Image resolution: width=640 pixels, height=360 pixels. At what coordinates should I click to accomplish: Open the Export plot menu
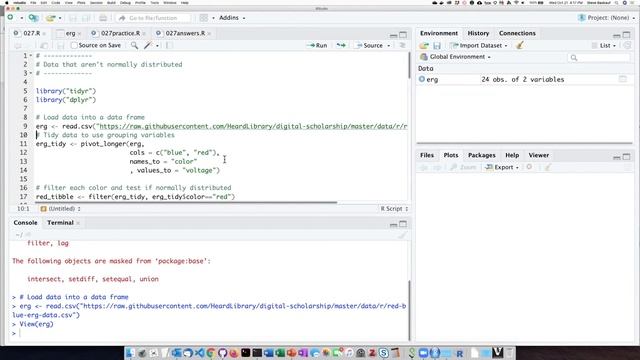[502, 167]
